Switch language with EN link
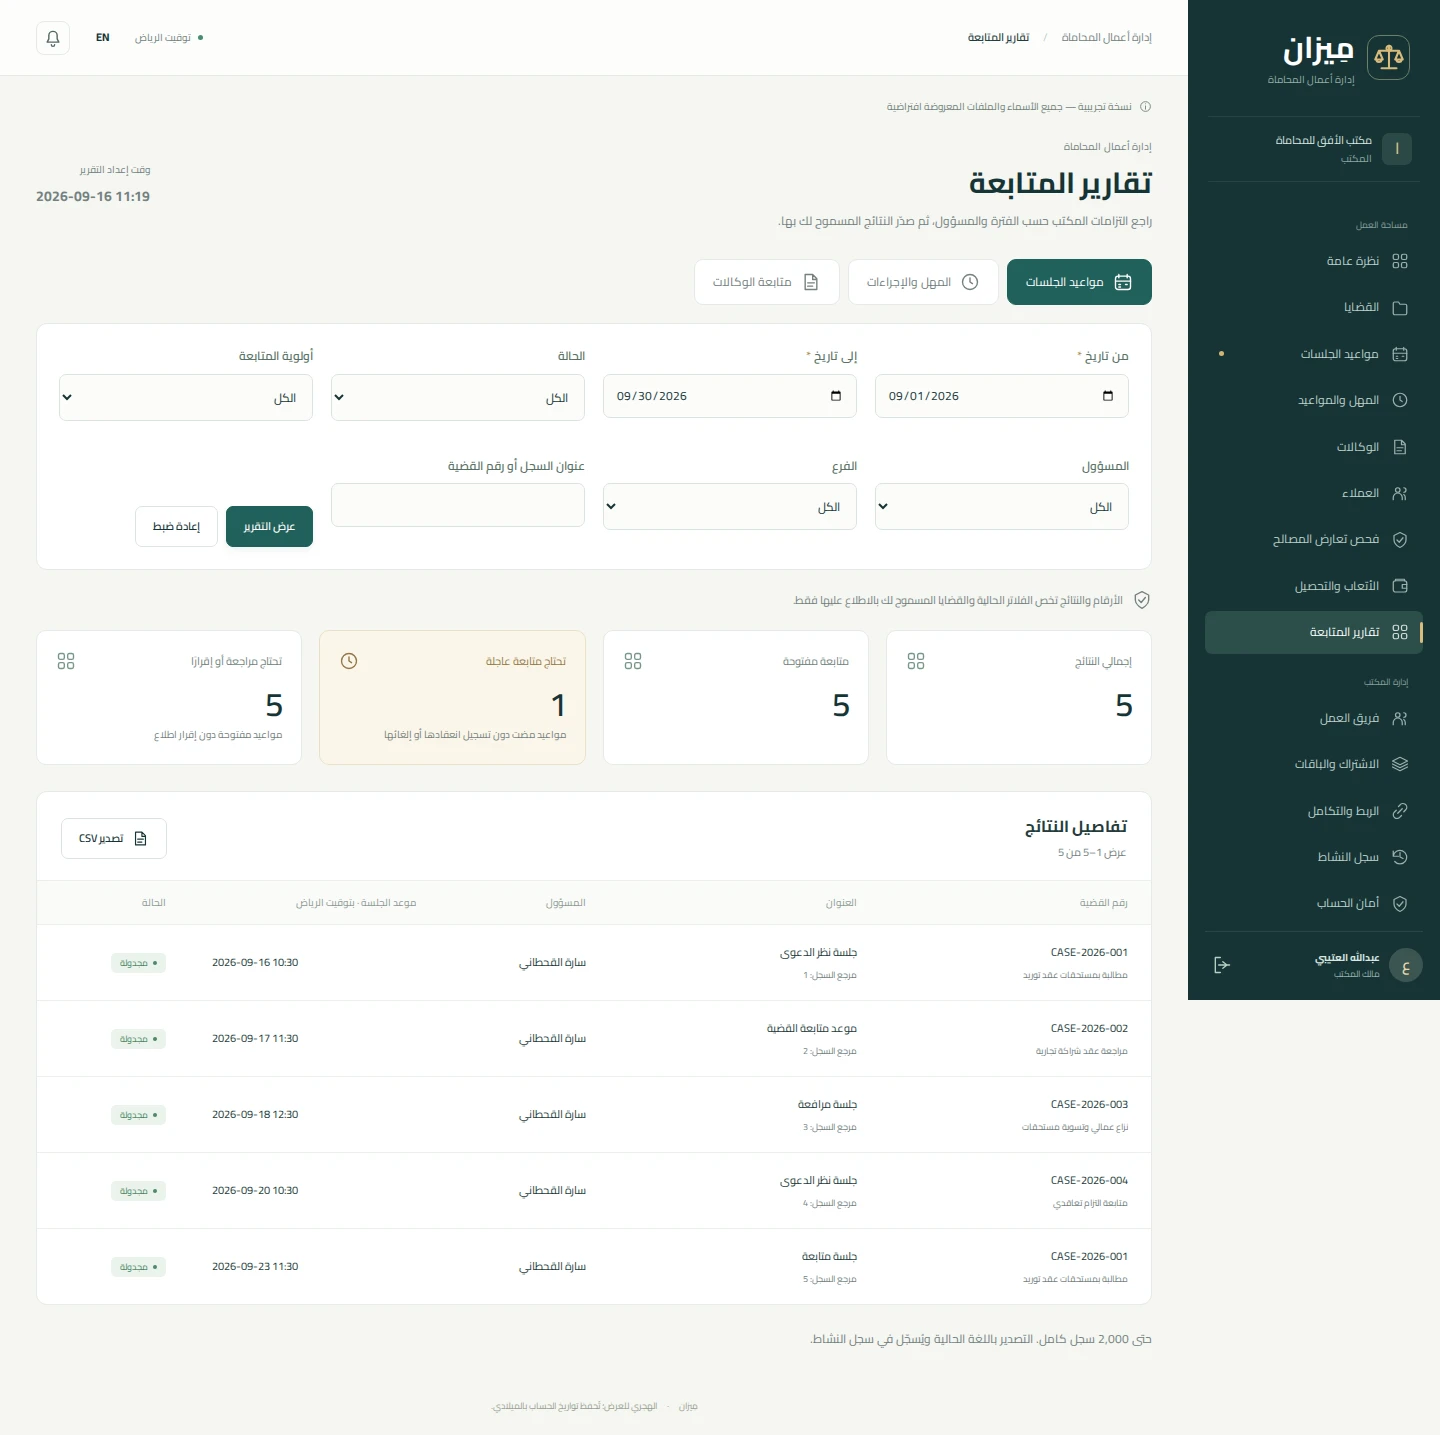This screenshot has height=1435, width=1440. (x=103, y=38)
